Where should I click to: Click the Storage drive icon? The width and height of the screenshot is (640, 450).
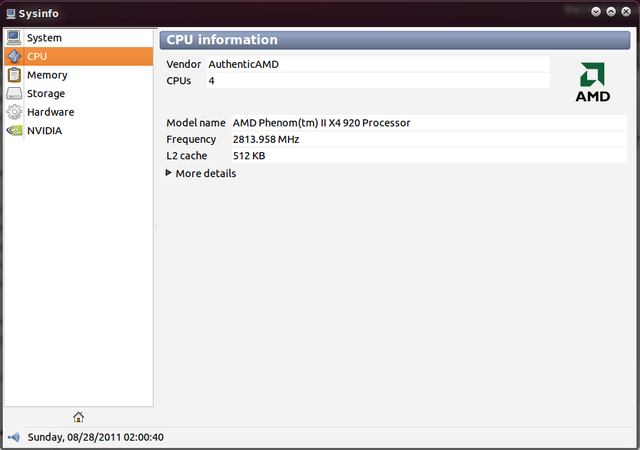[x=14, y=93]
